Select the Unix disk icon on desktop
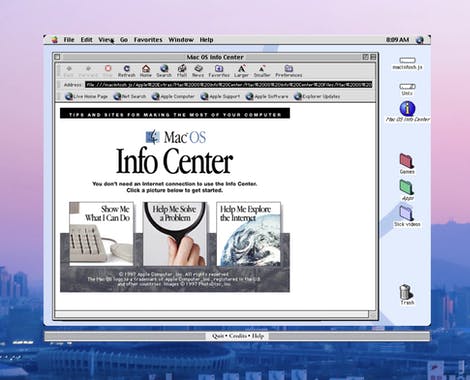This screenshot has width=470, height=380. click(407, 89)
